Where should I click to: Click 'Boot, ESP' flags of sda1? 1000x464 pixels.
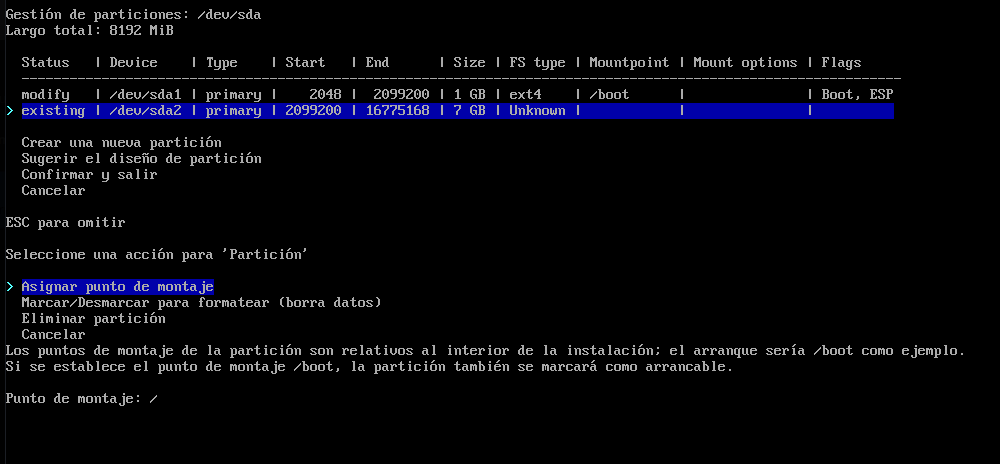857,94
